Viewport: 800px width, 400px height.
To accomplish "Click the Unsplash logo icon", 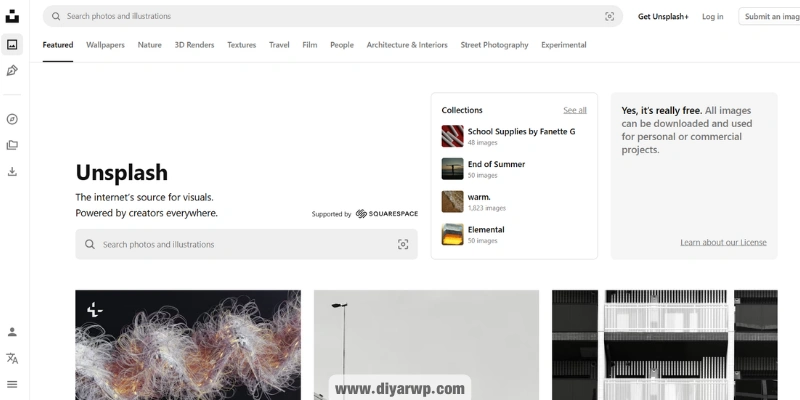I will point(12,16).
